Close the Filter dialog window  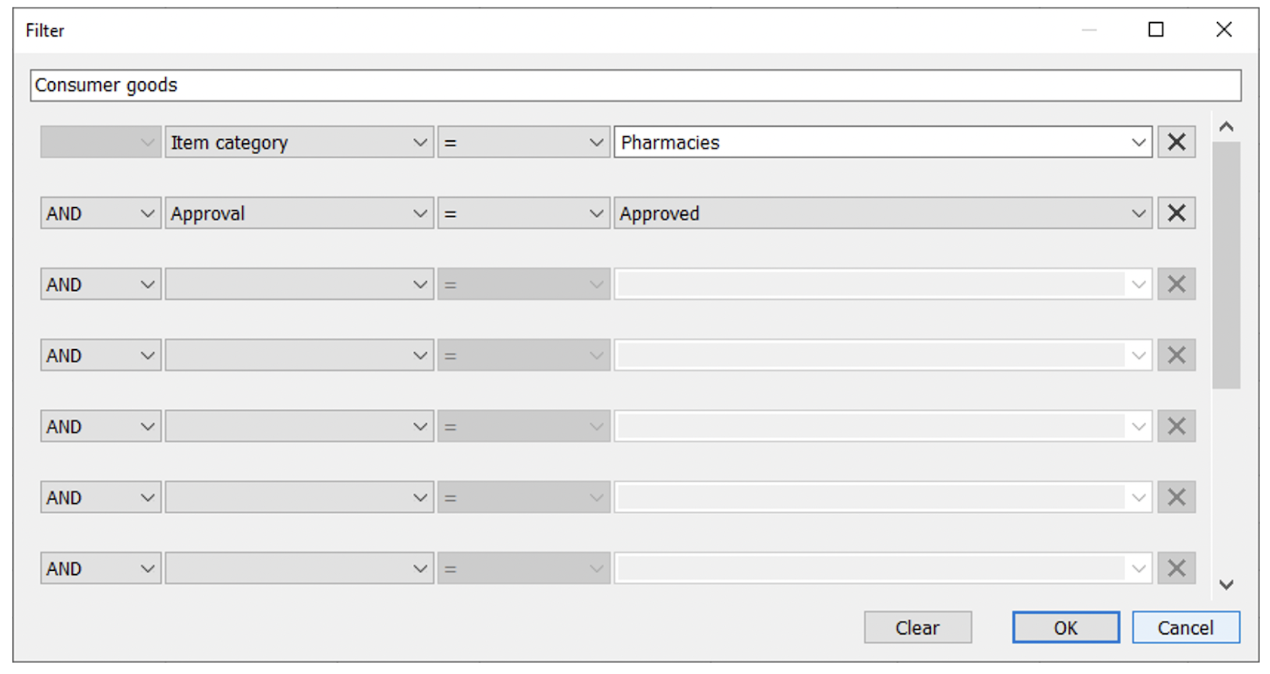pyautogui.click(x=1224, y=30)
